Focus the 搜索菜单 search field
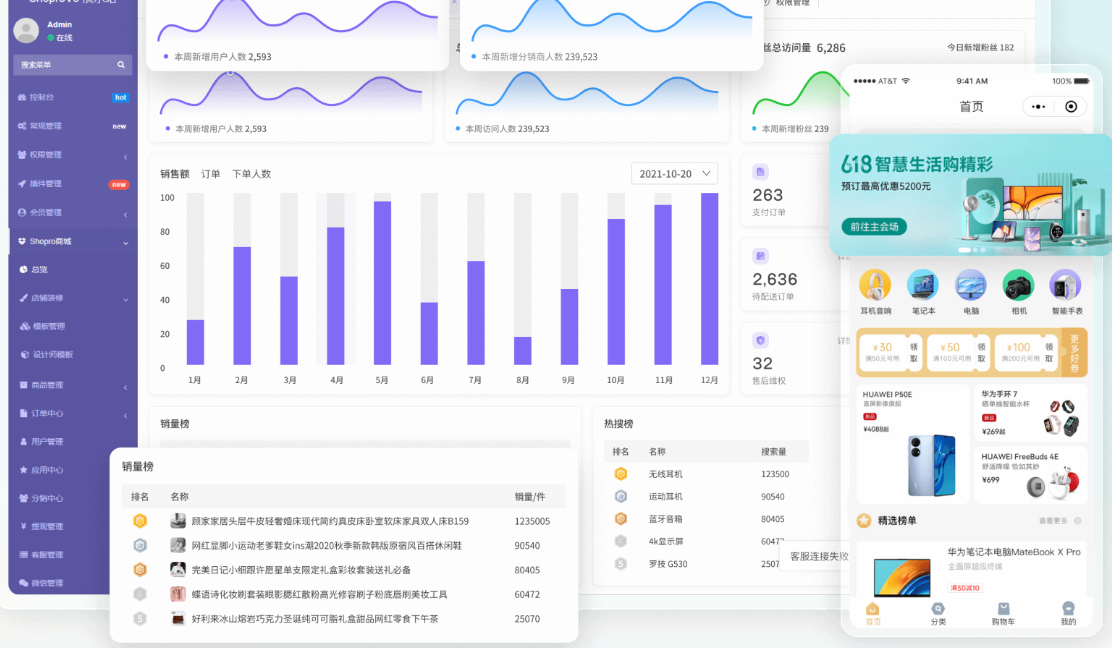 pos(62,65)
